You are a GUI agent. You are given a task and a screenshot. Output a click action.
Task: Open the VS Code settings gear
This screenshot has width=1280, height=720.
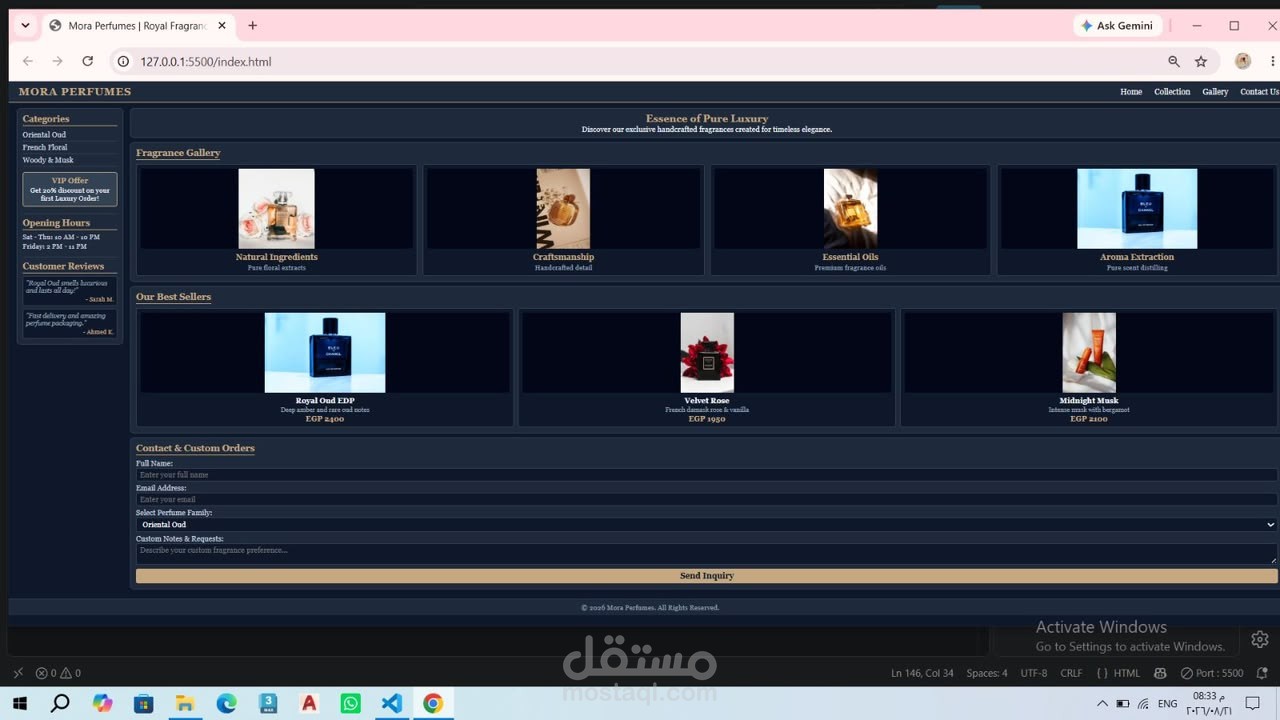[1260, 639]
